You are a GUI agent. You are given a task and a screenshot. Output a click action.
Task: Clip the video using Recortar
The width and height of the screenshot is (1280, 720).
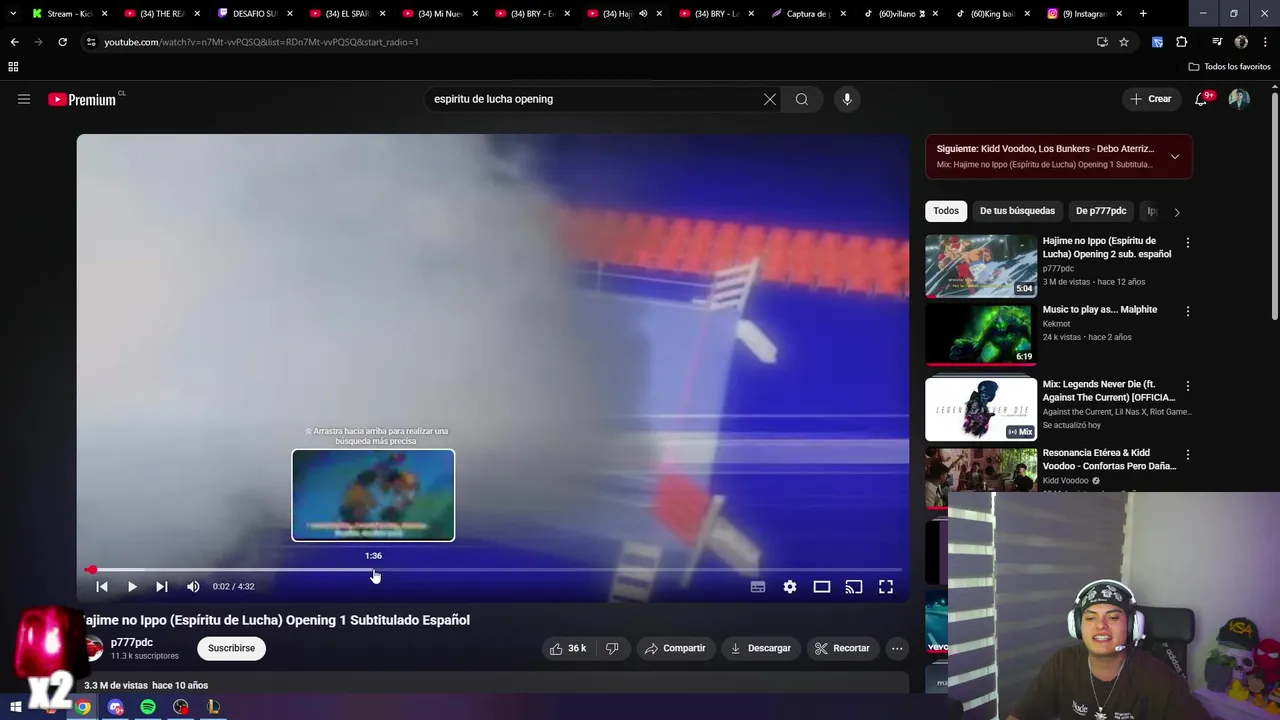click(x=842, y=648)
